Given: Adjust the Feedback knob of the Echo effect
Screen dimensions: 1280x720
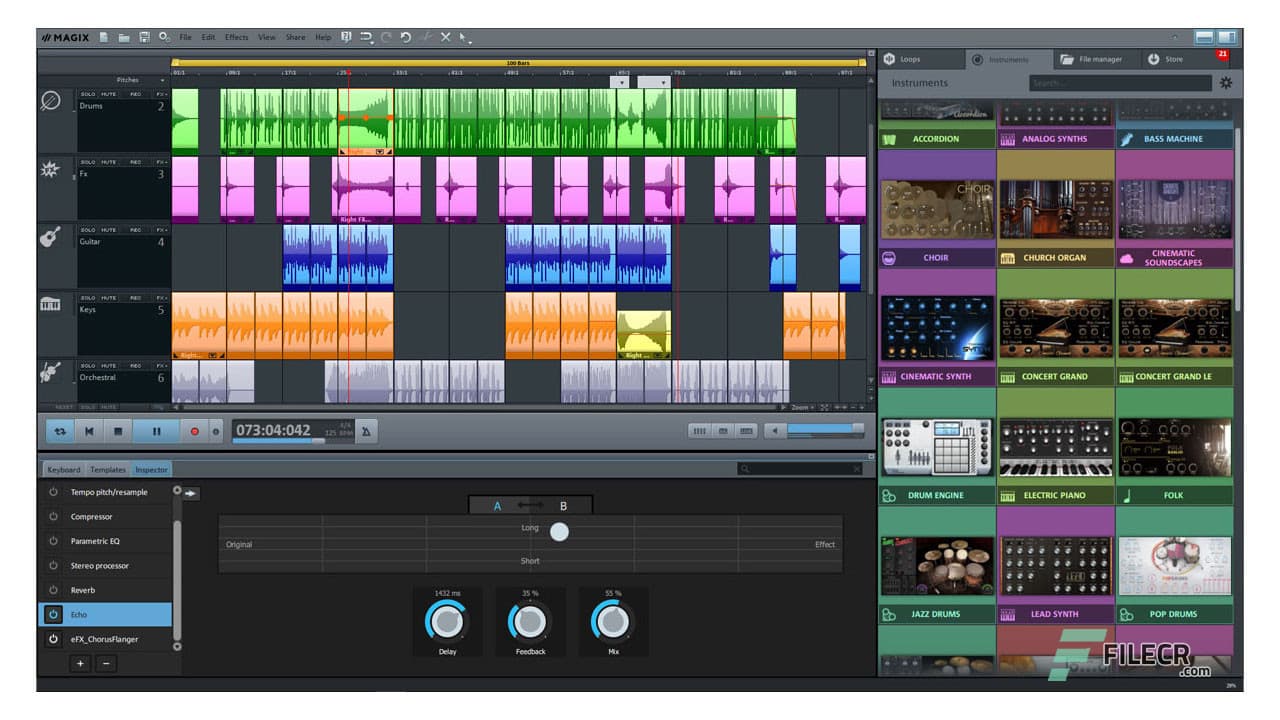Looking at the screenshot, I should [530, 623].
